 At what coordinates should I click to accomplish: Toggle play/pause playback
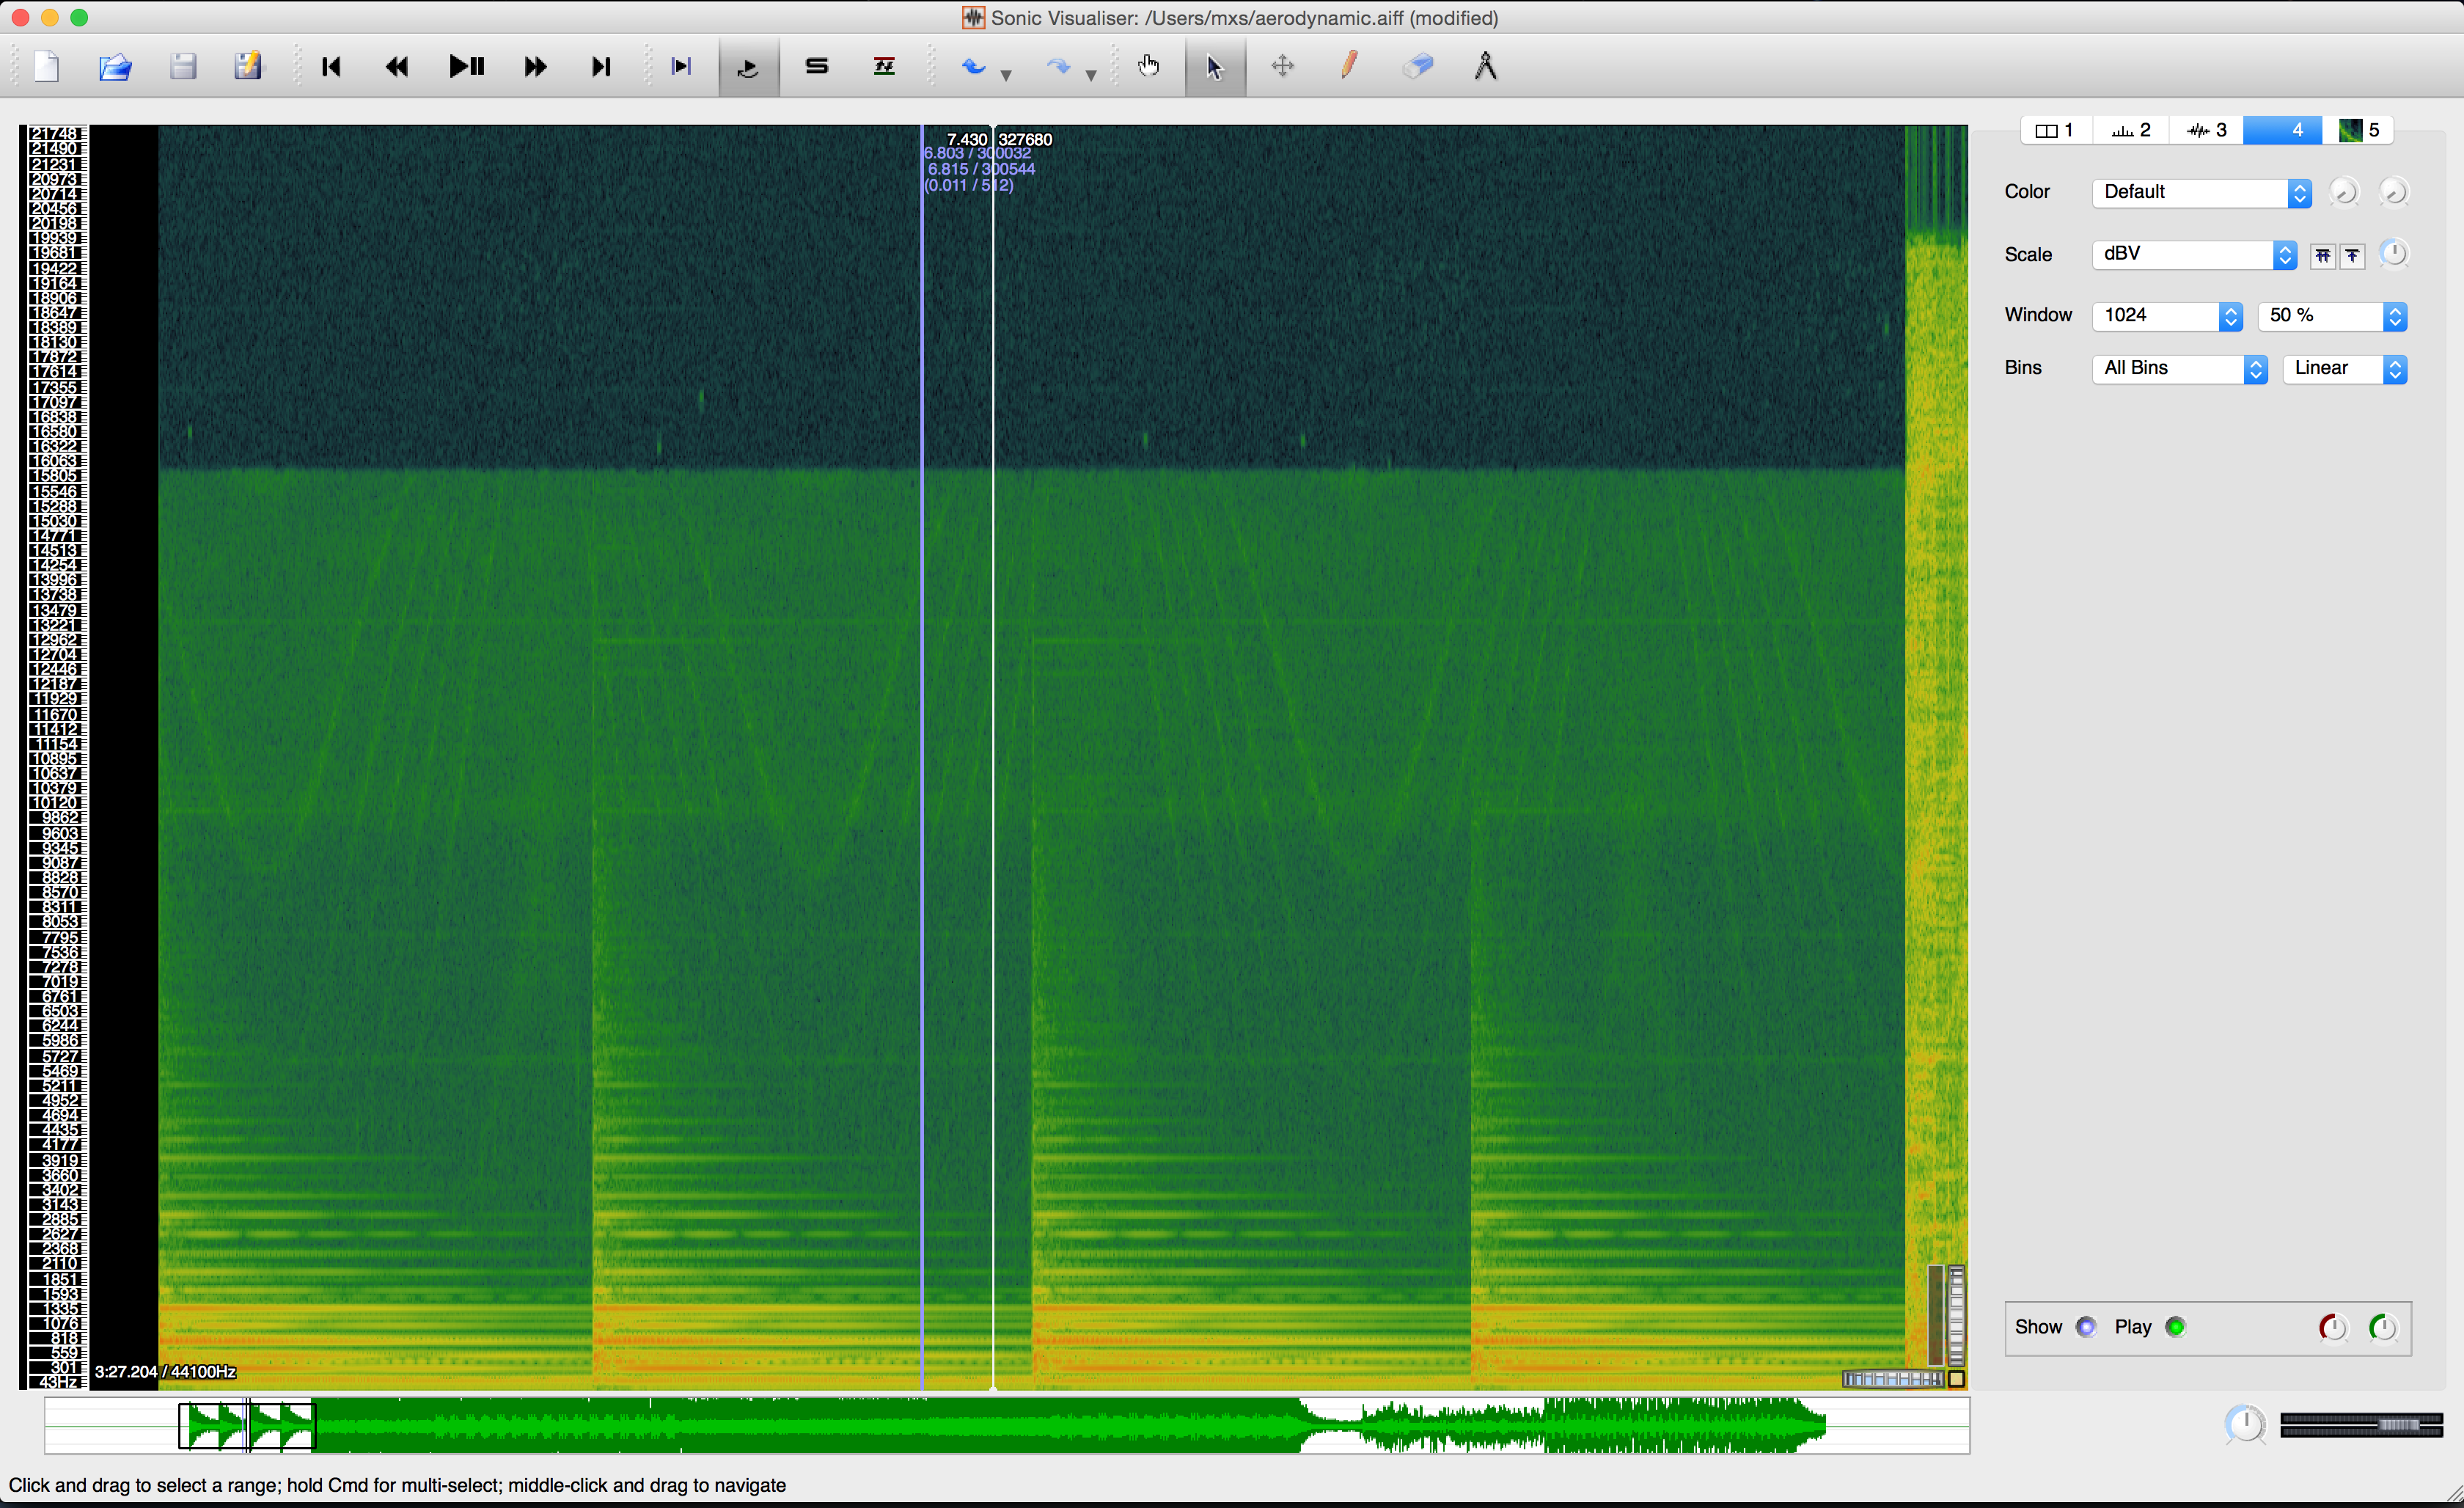tap(466, 67)
